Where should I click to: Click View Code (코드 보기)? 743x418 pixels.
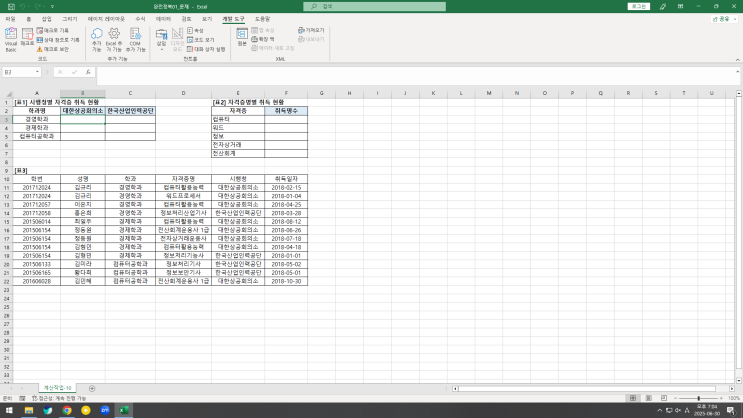[x=201, y=40]
